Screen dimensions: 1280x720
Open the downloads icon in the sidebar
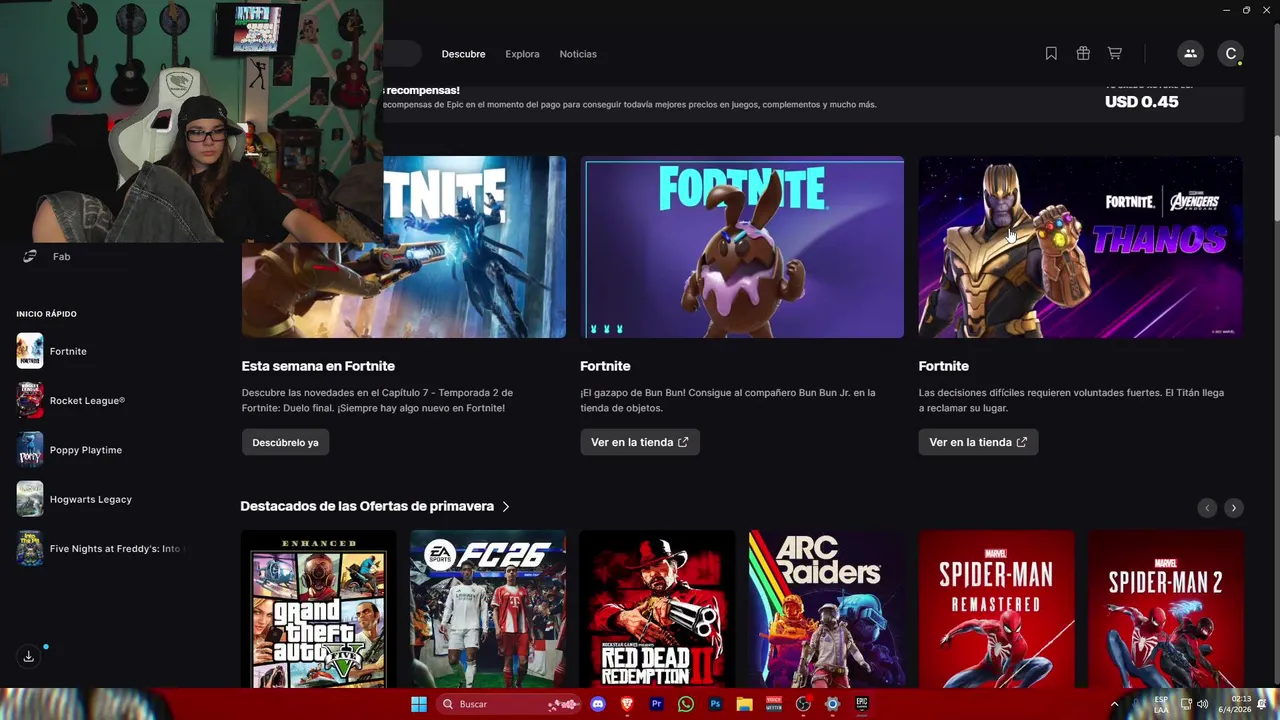click(28, 657)
